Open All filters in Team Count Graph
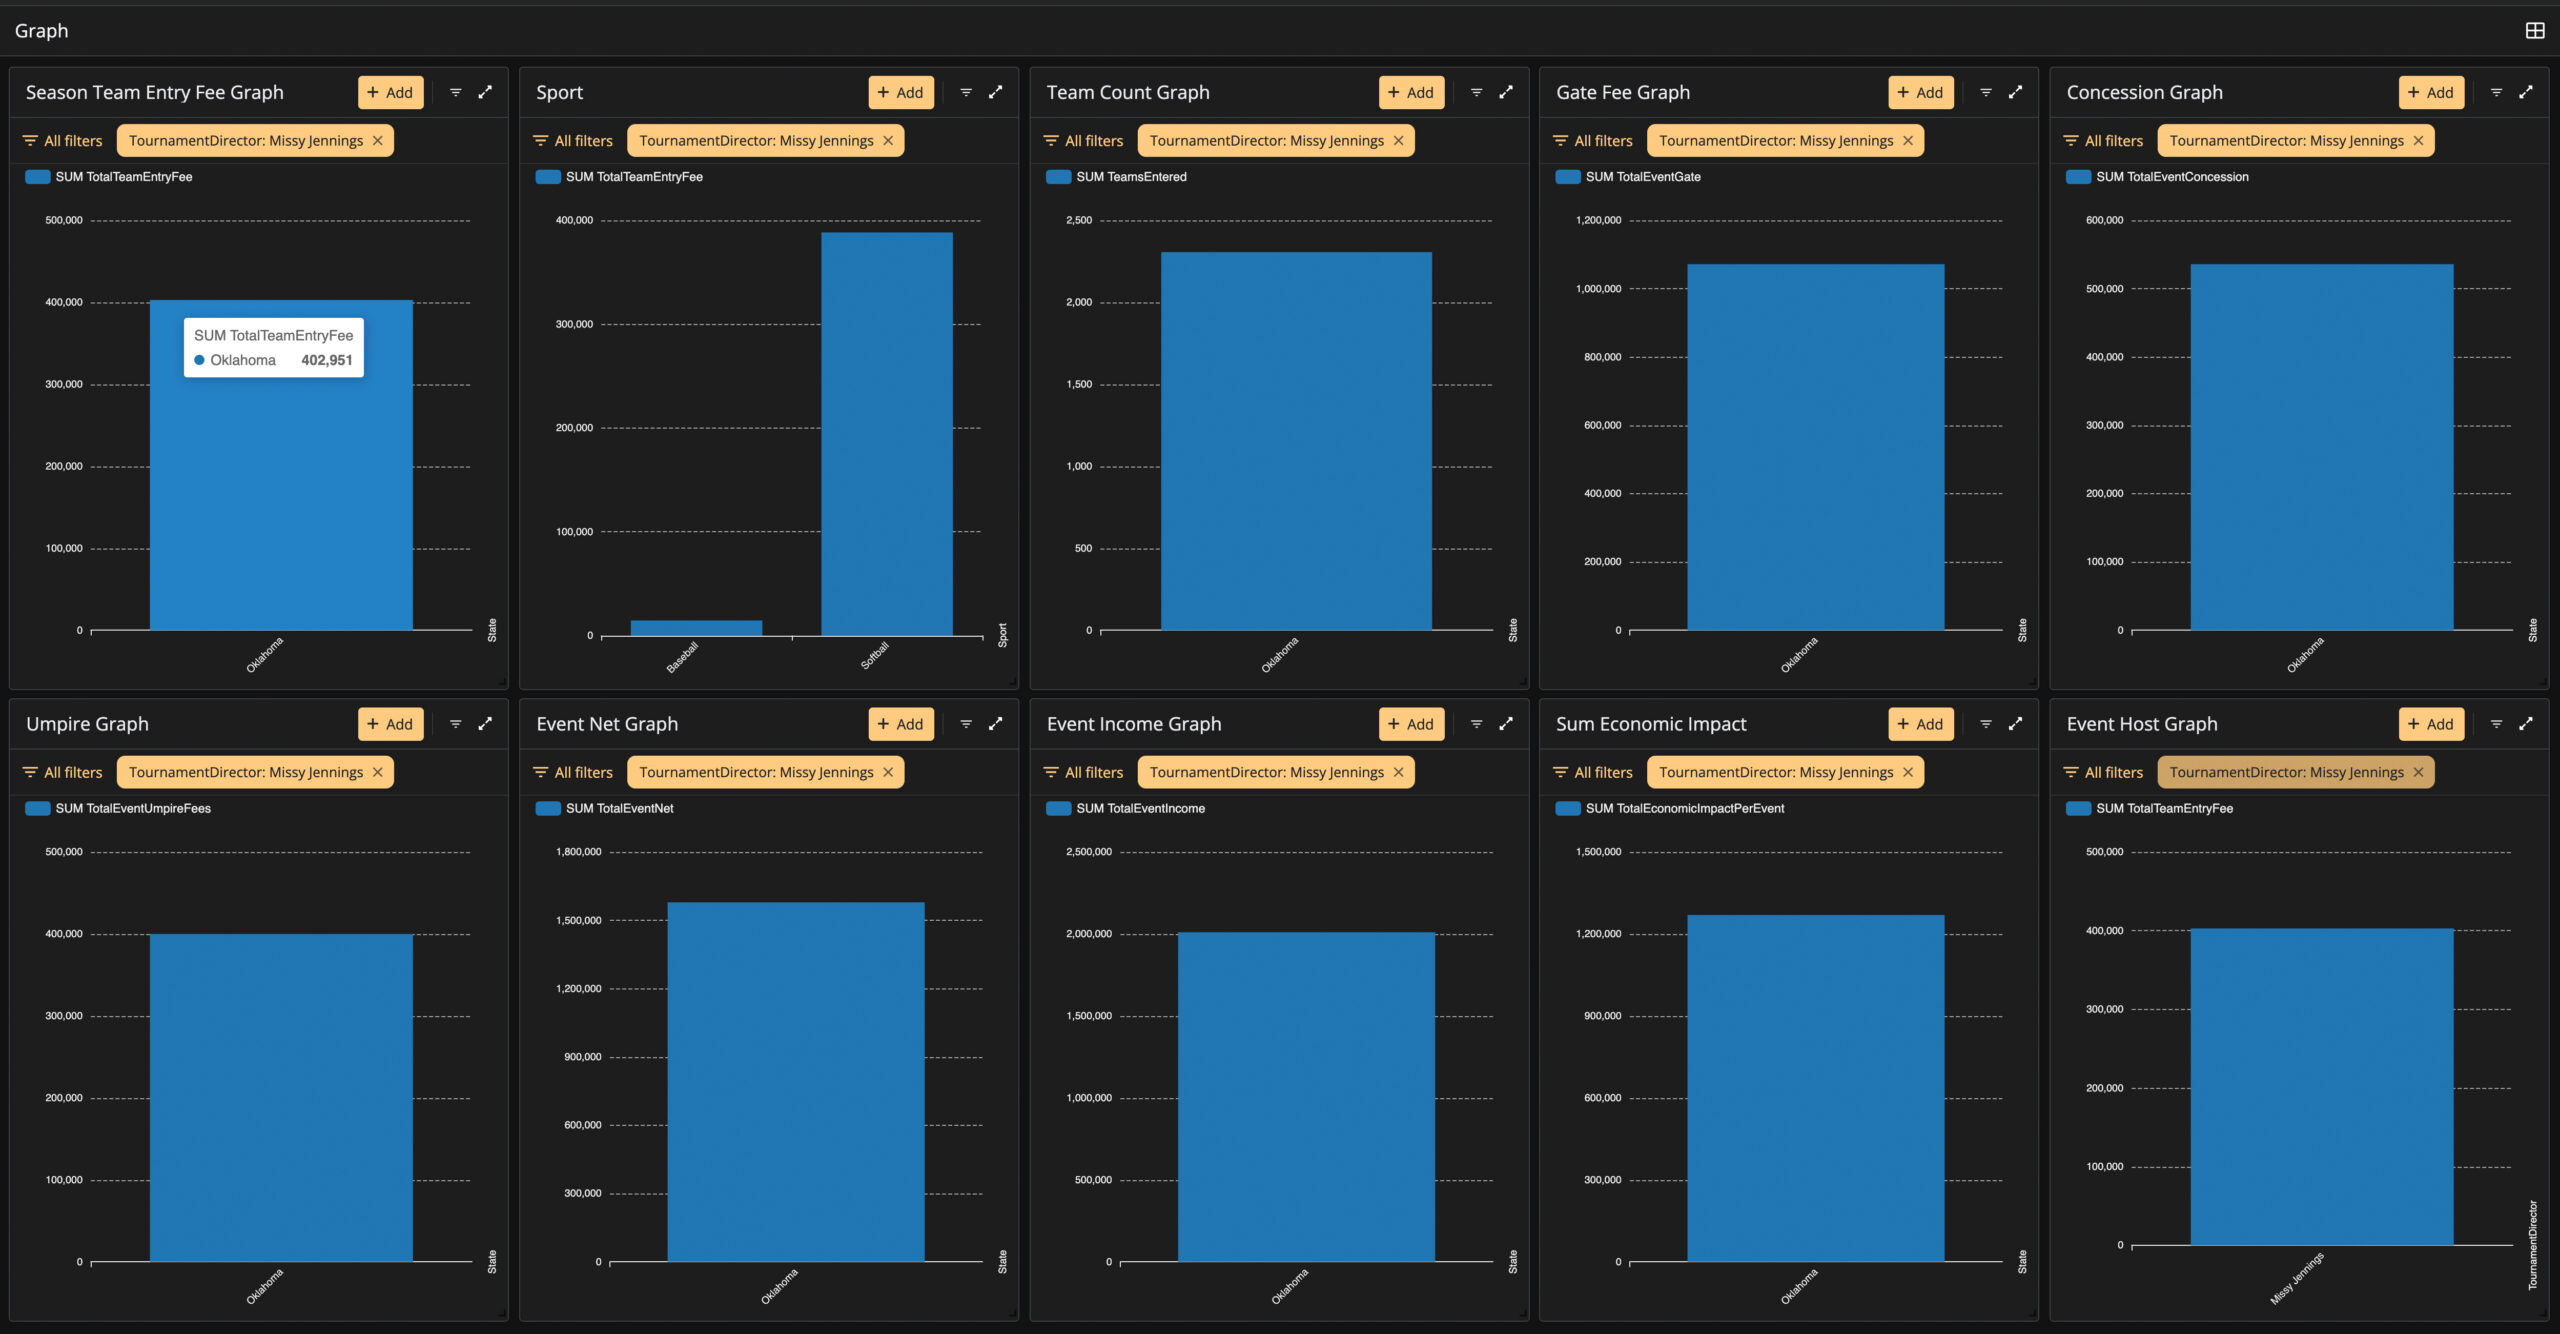The width and height of the screenshot is (2560, 1334). (1083, 141)
